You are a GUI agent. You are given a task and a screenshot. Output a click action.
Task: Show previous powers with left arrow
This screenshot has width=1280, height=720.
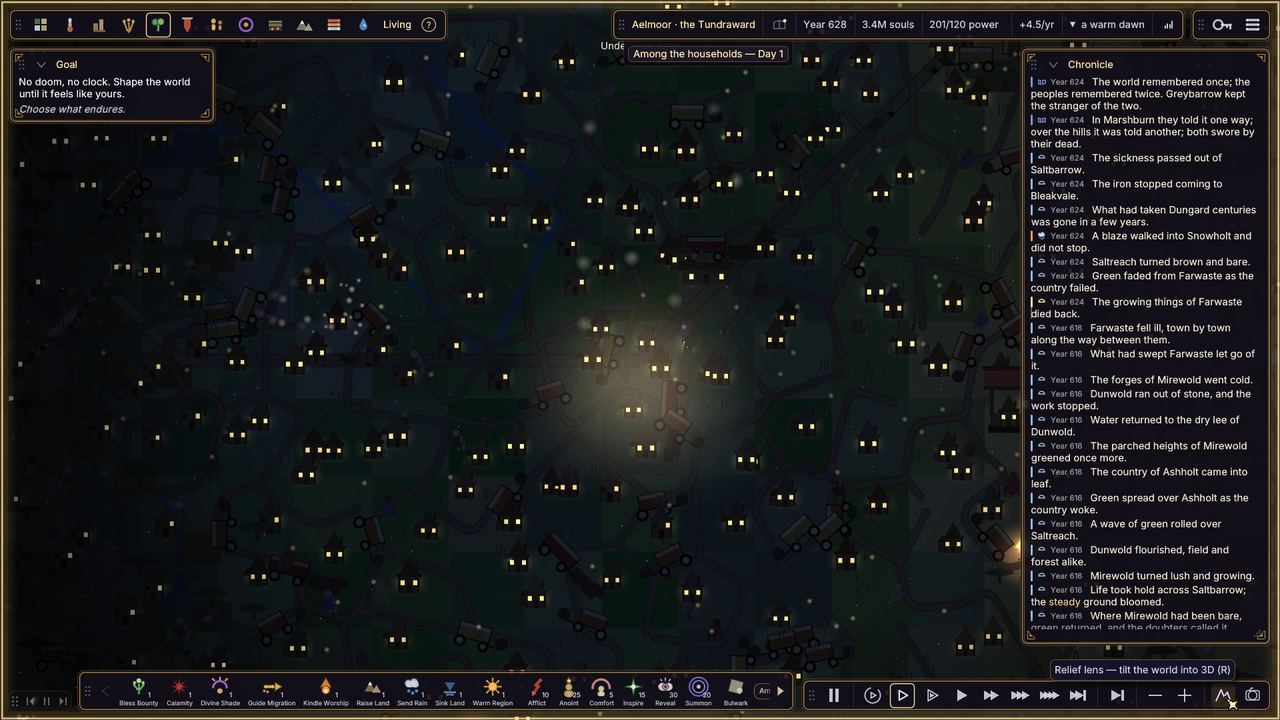pos(105,691)
